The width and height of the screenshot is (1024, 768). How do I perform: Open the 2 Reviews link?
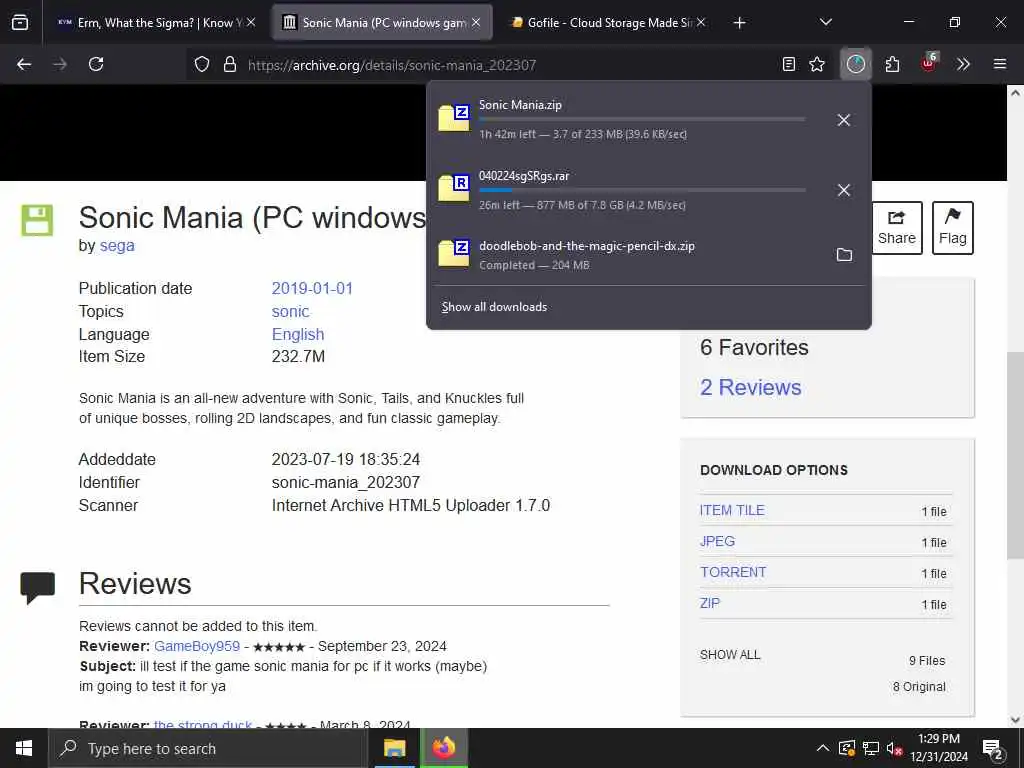750,387
